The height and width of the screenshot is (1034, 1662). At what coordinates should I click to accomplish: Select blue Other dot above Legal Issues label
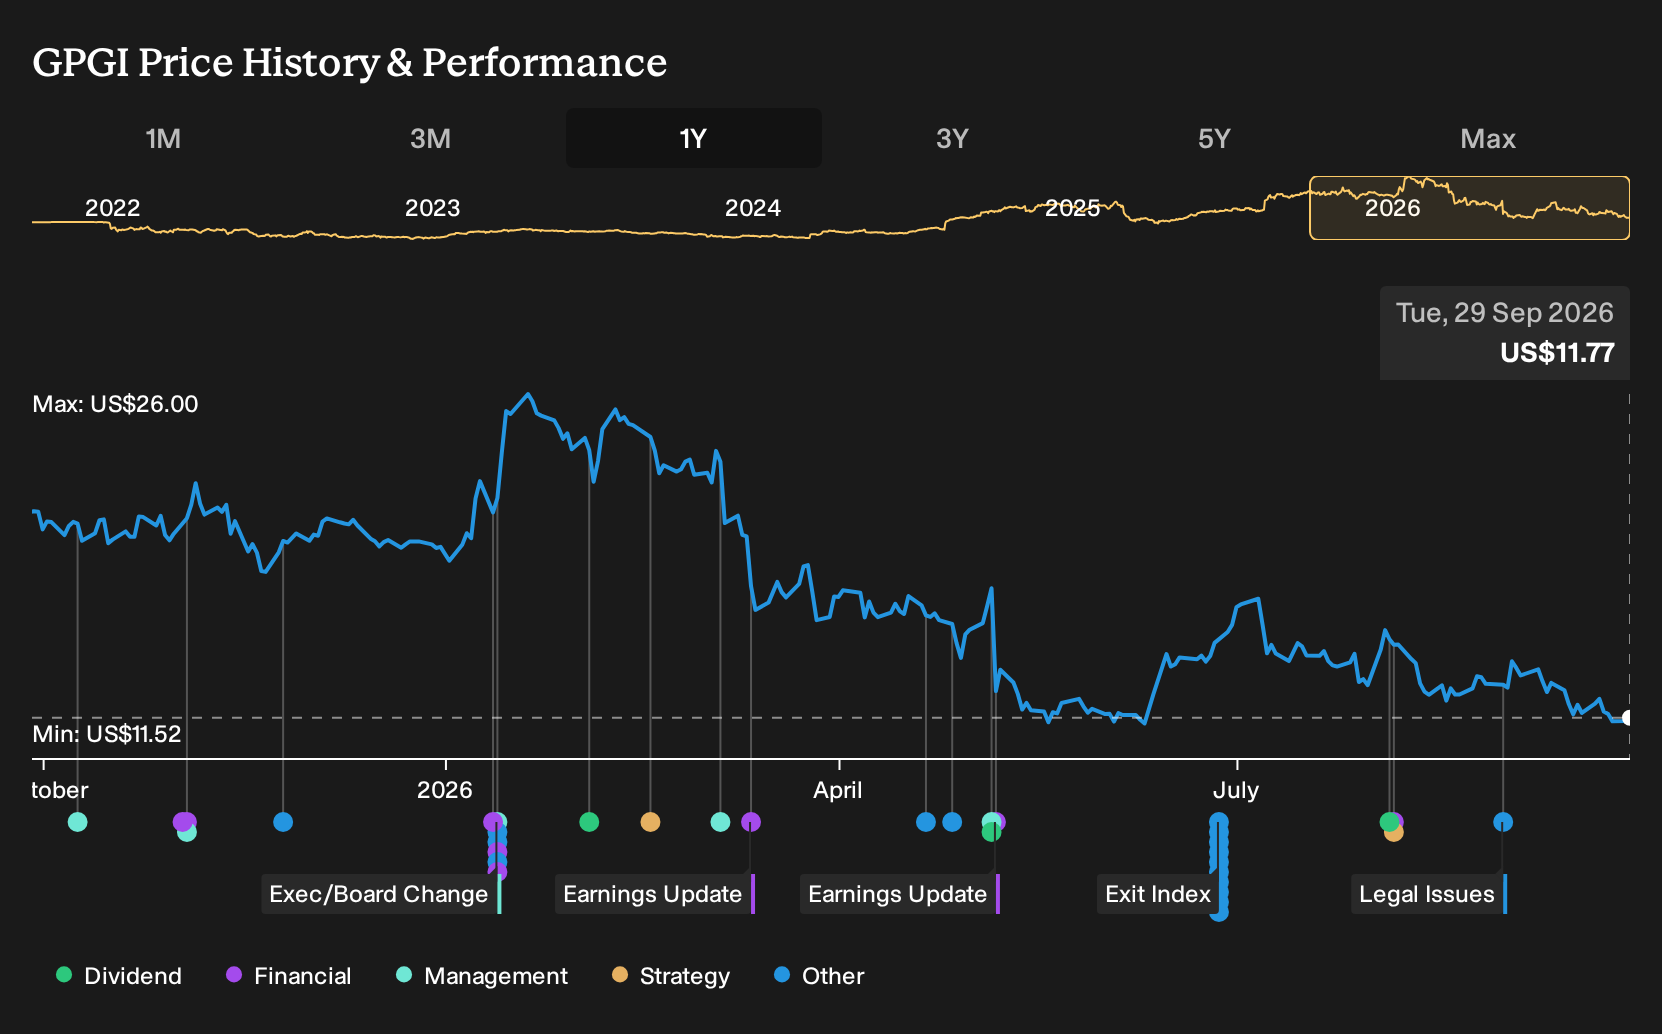point(1503,822)
